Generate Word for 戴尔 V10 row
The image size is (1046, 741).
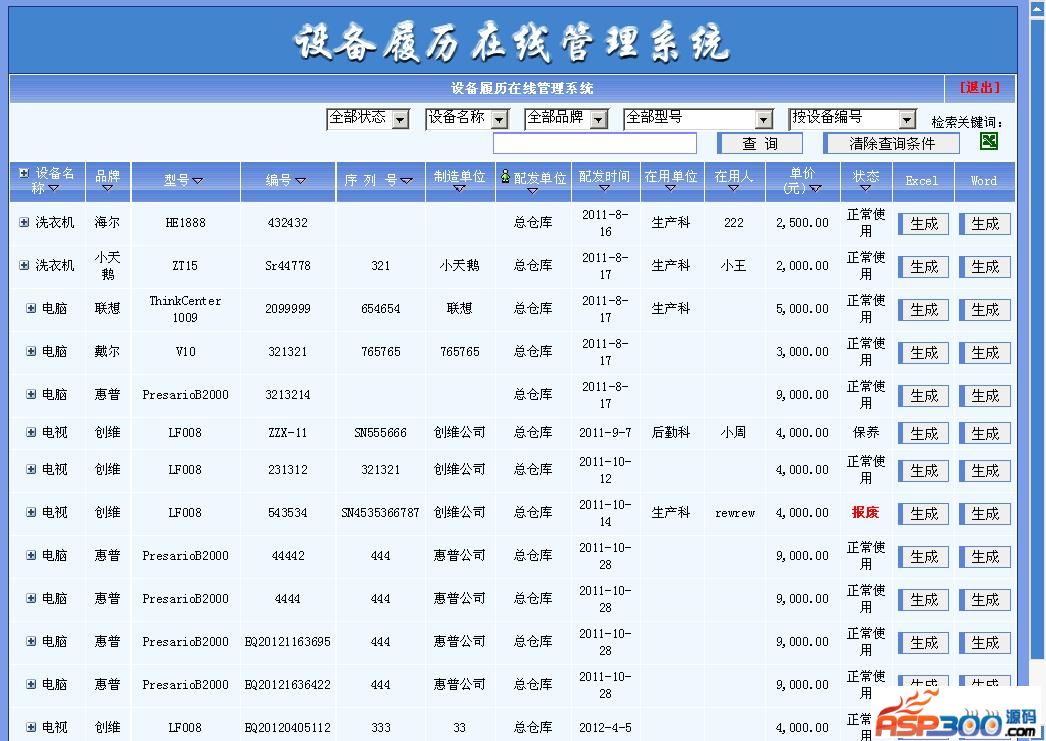point(985,353)
